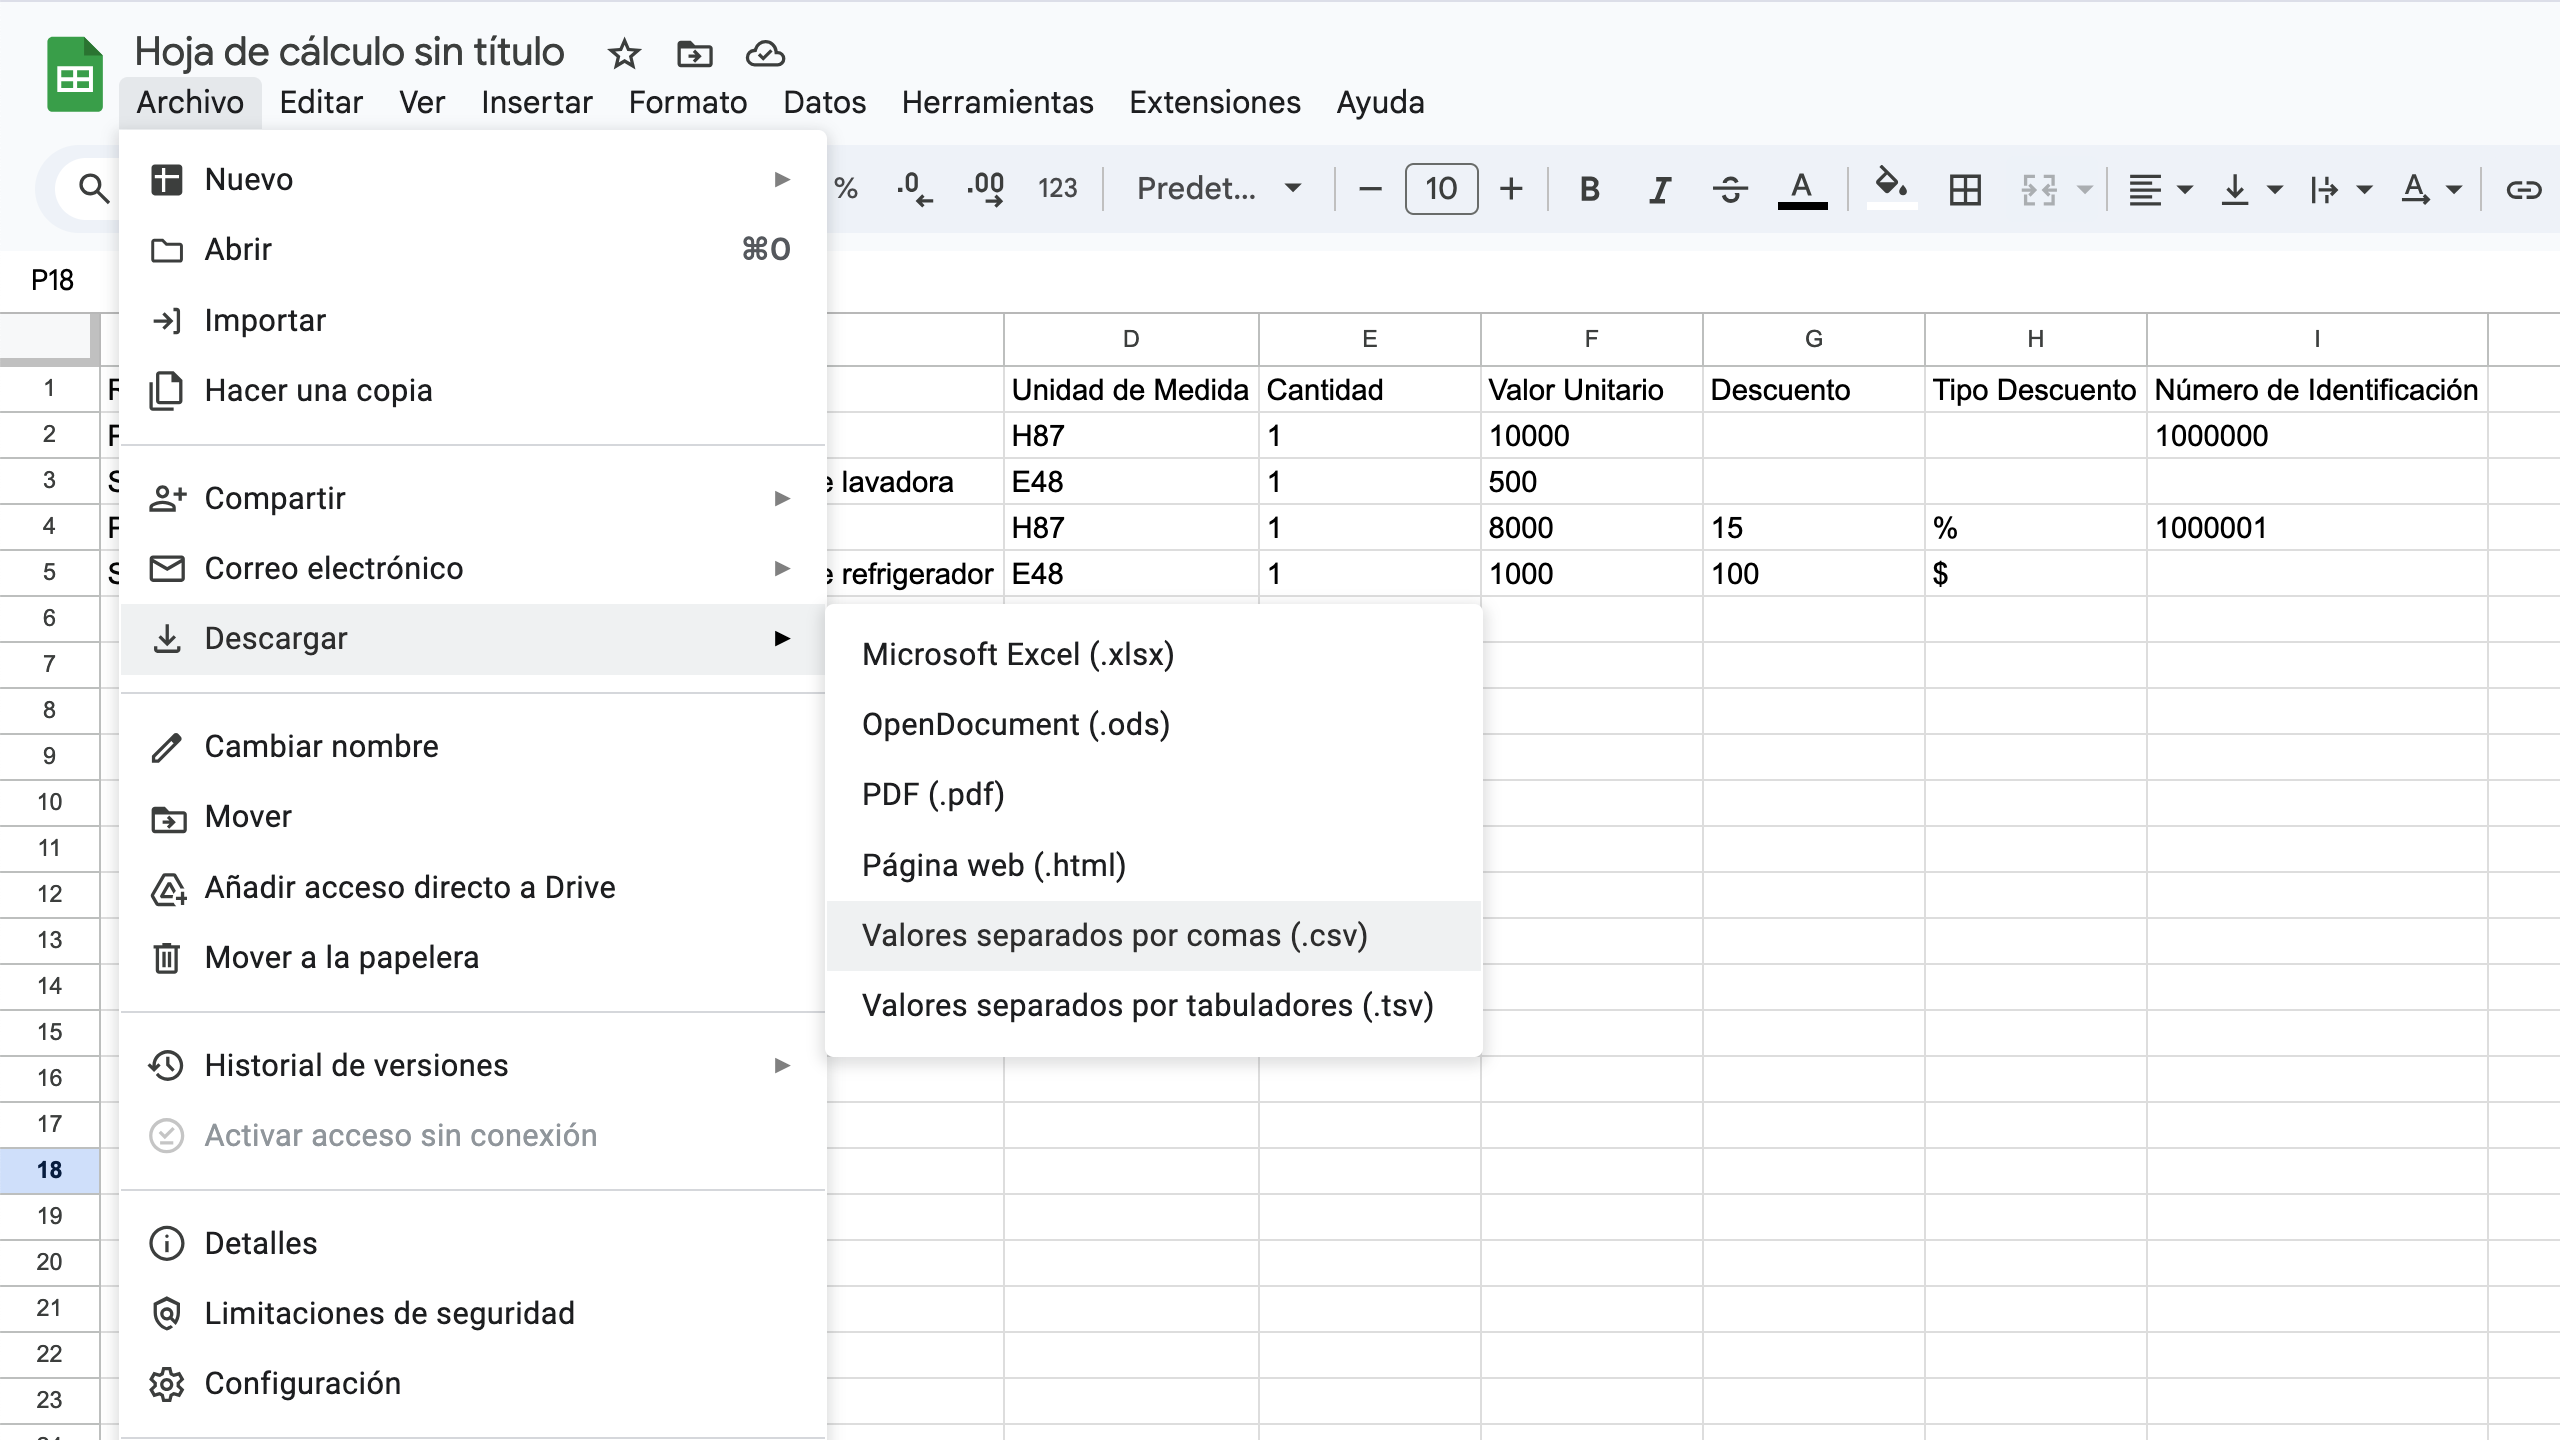The height and width of the screenshot is (1440, 2560).
Task: Click decrease decimal places icon
Action: (x=914, y=189)
